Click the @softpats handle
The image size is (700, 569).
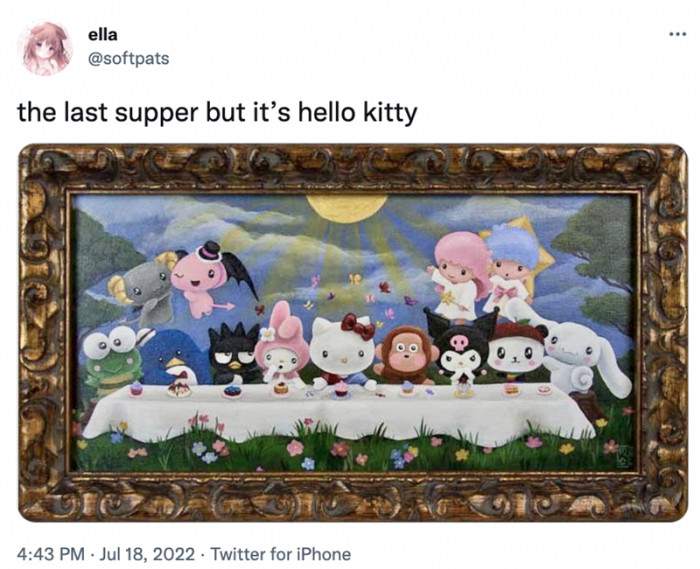(x=129, y=58)
